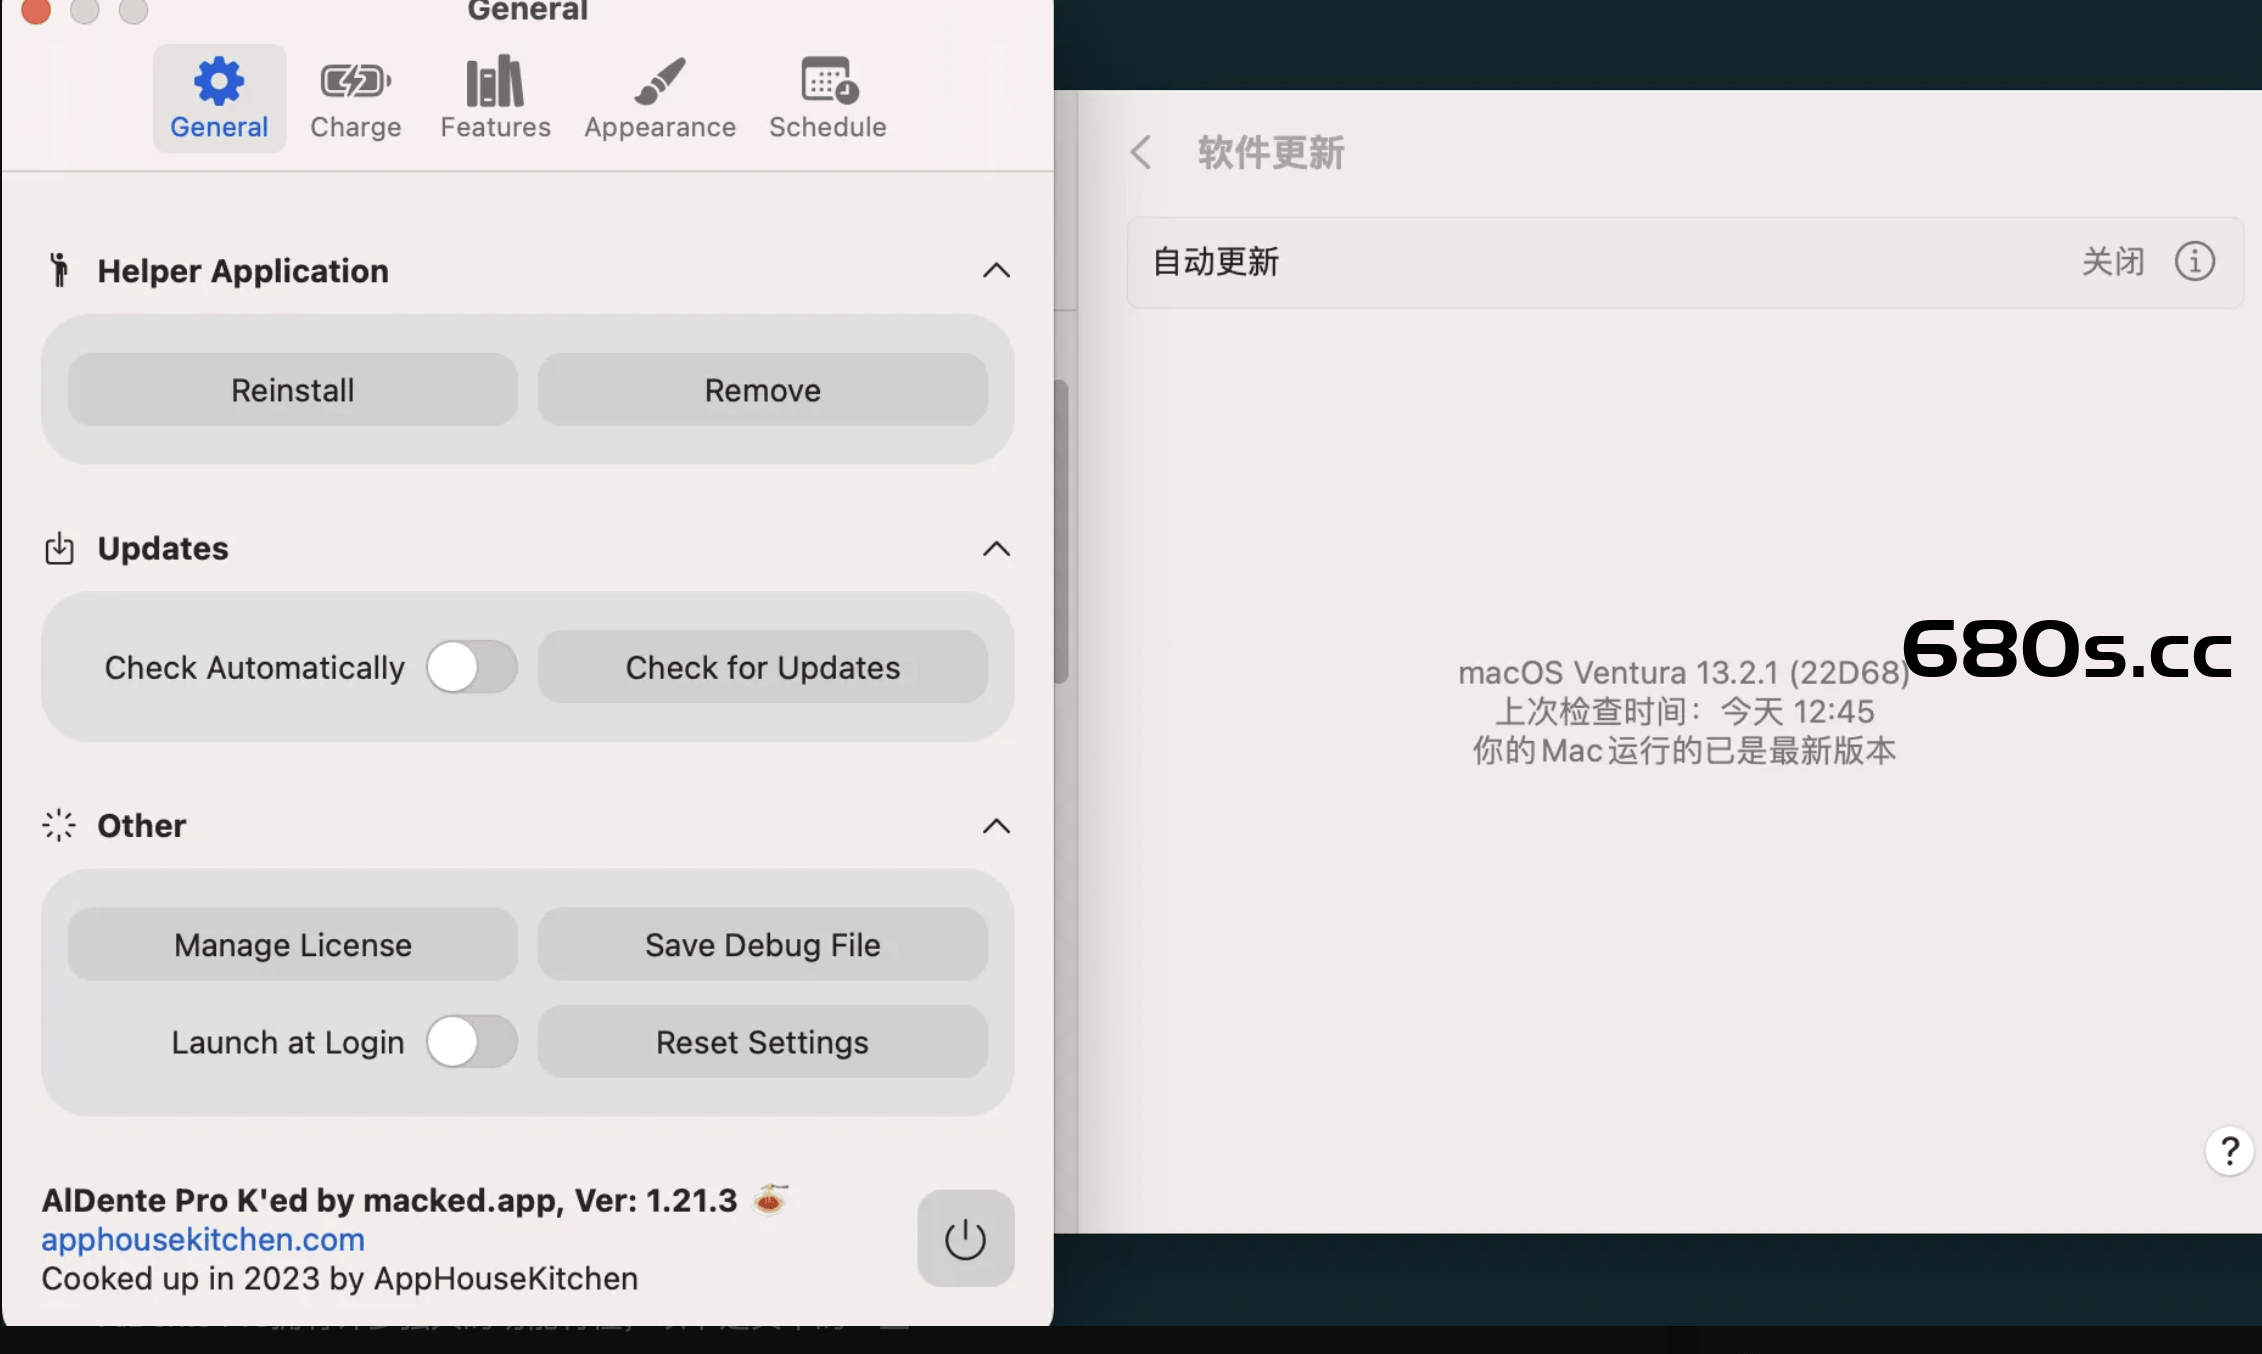
Task: Click the download icon beside Updates heading
Action: click(x=59, y=548)
